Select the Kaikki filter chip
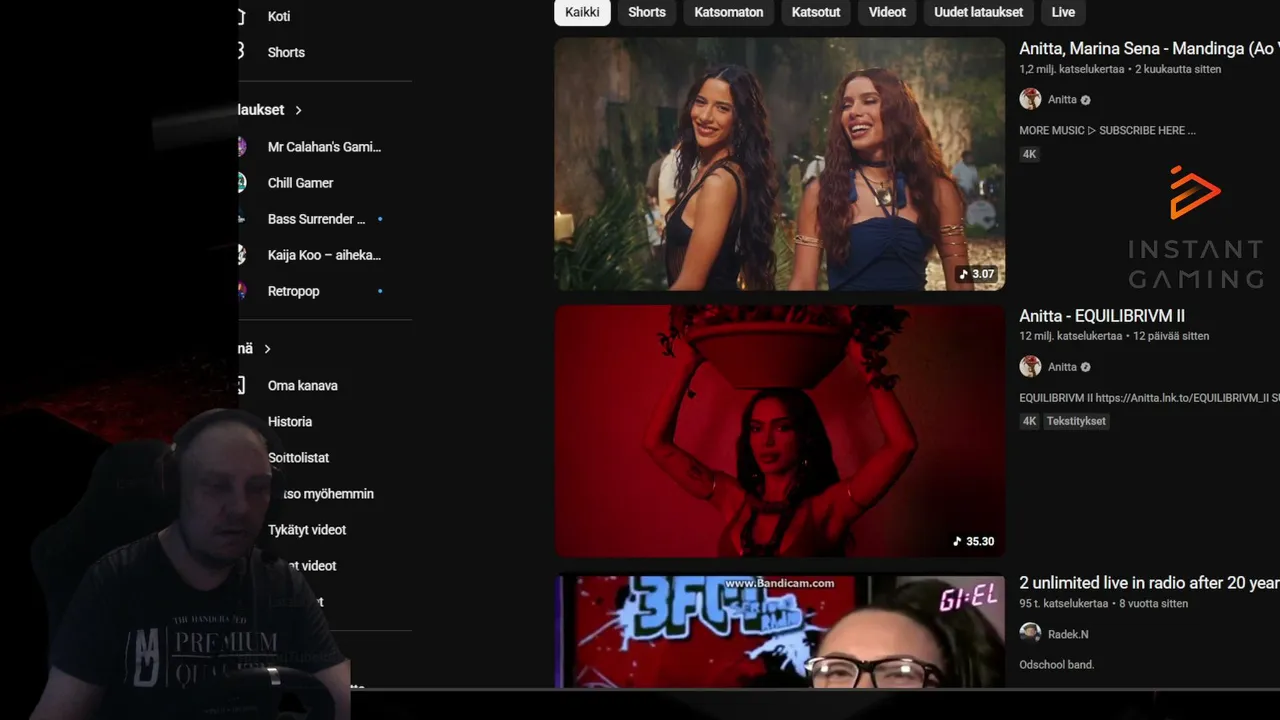1280x720 pixels. click(x=582, y=12)
